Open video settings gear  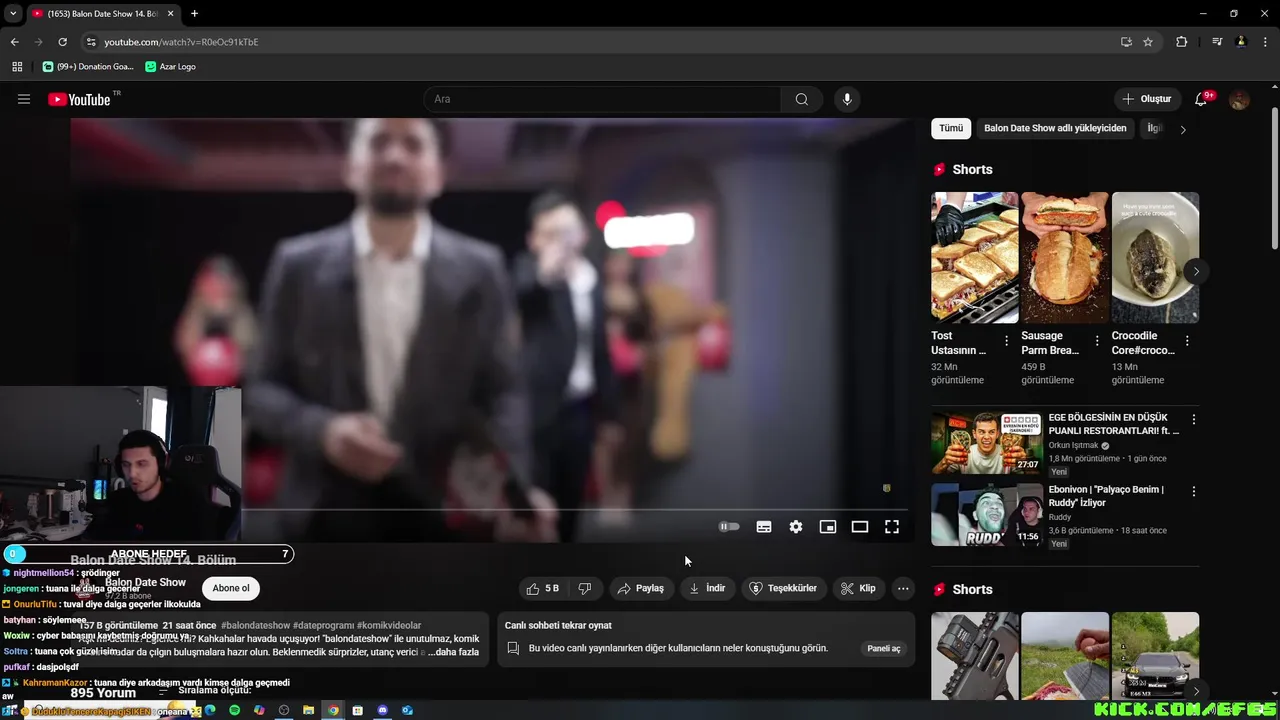[796, 527]
